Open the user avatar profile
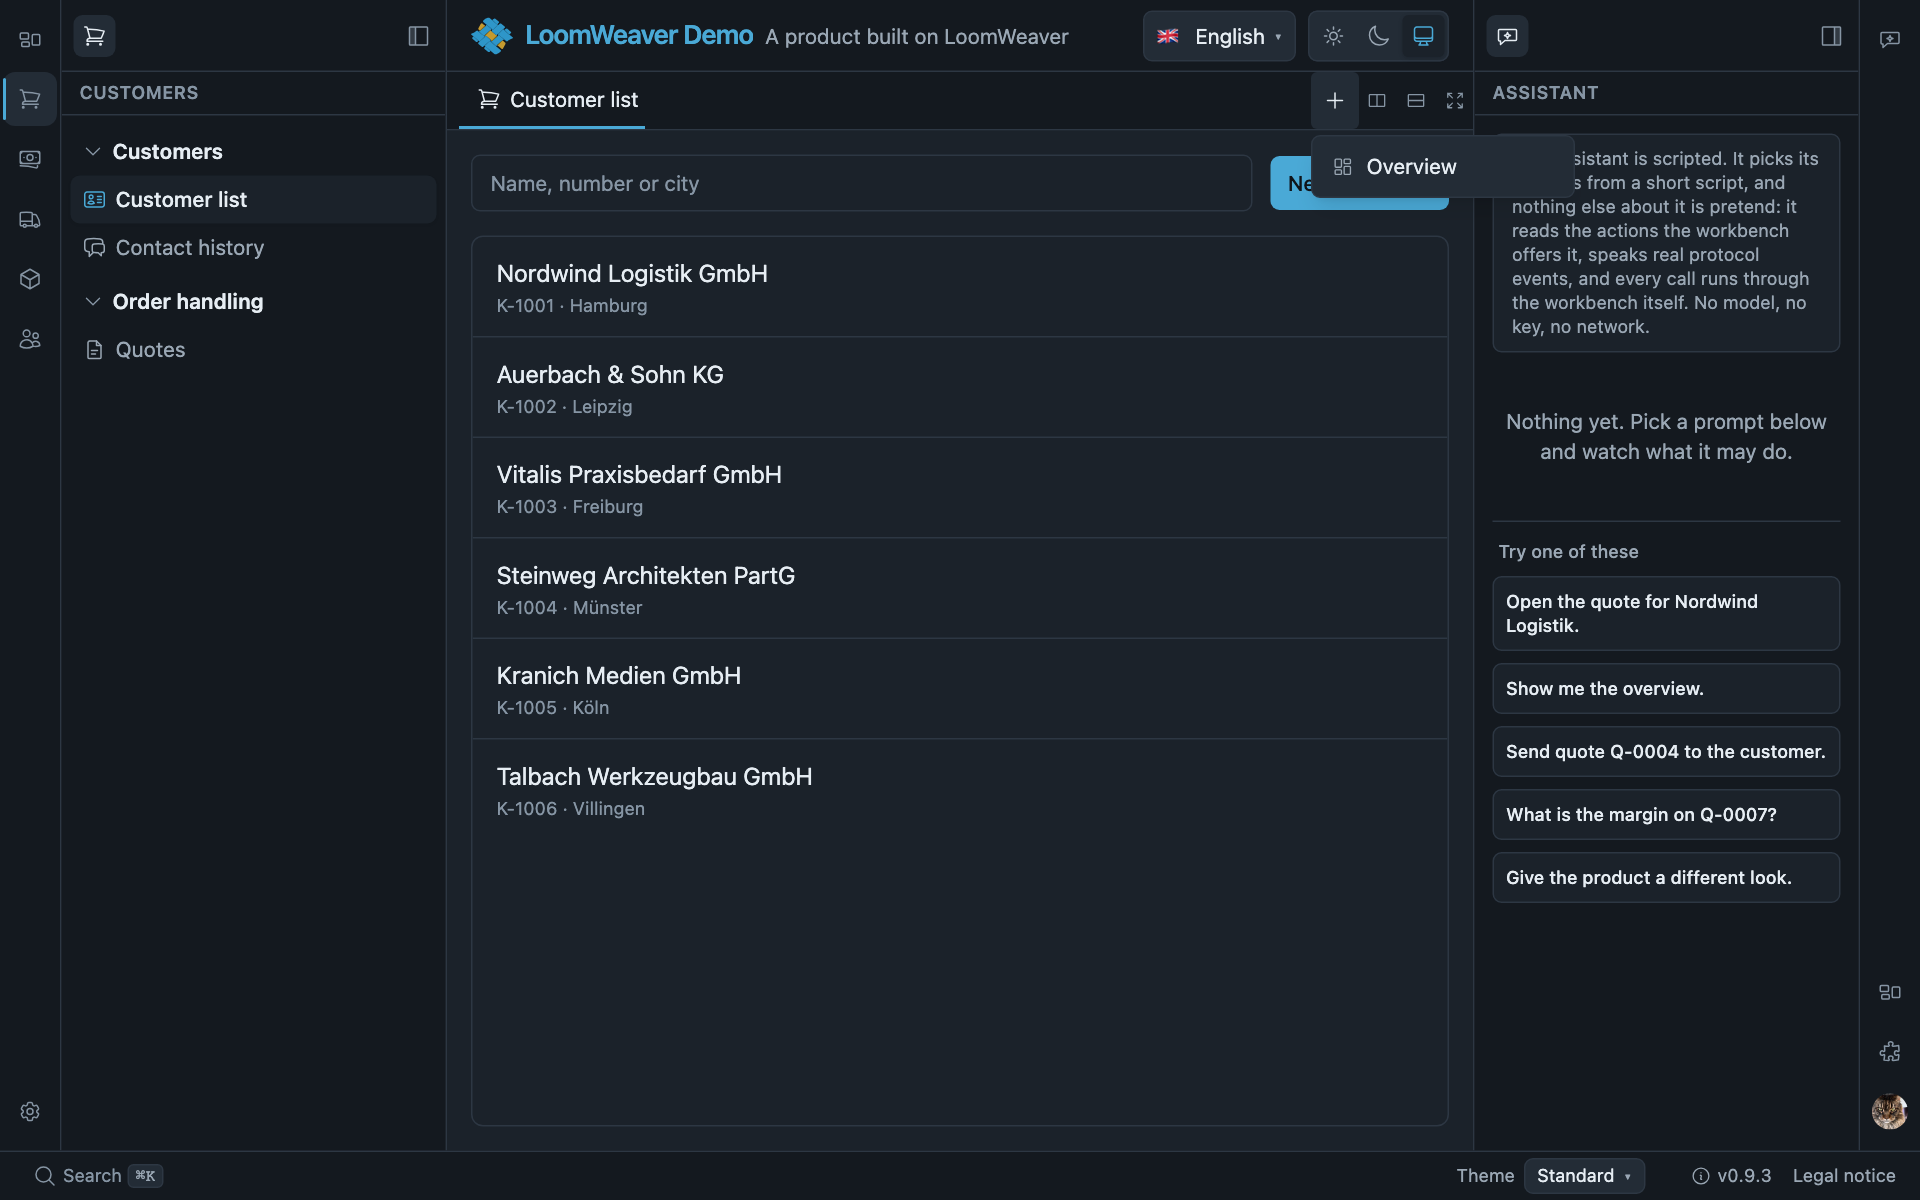 pos(1889,1111)
